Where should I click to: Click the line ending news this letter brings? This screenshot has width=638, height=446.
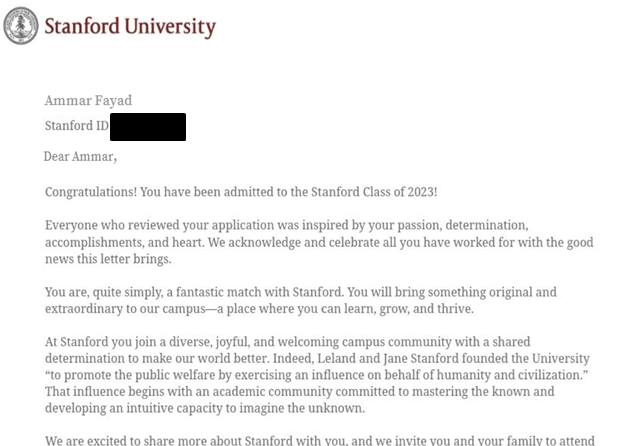coord(108,259)
